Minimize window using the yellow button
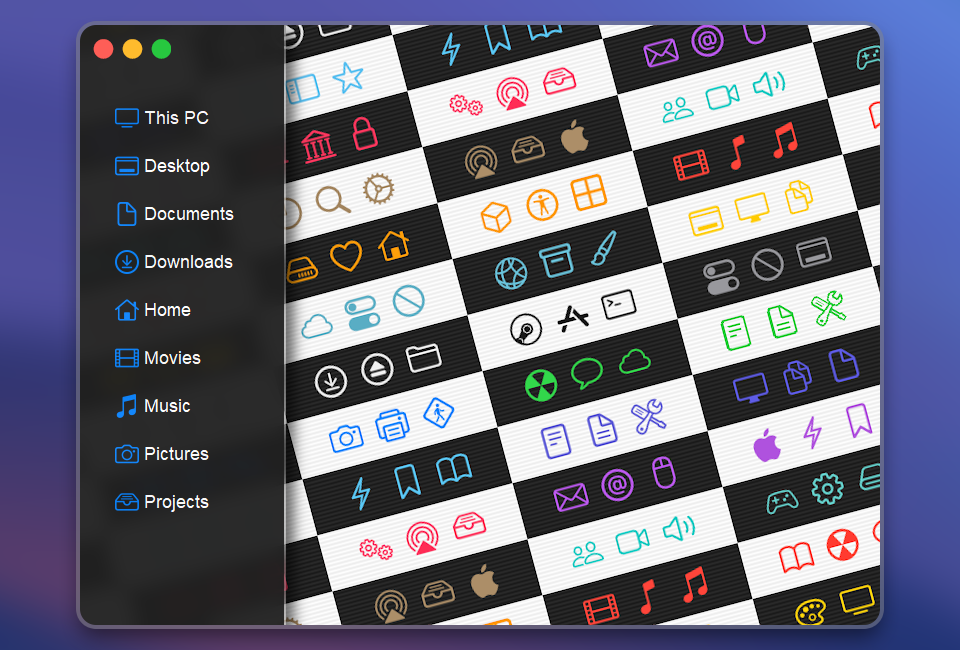Viewport: 960px width, 650px height. (132, 49)
